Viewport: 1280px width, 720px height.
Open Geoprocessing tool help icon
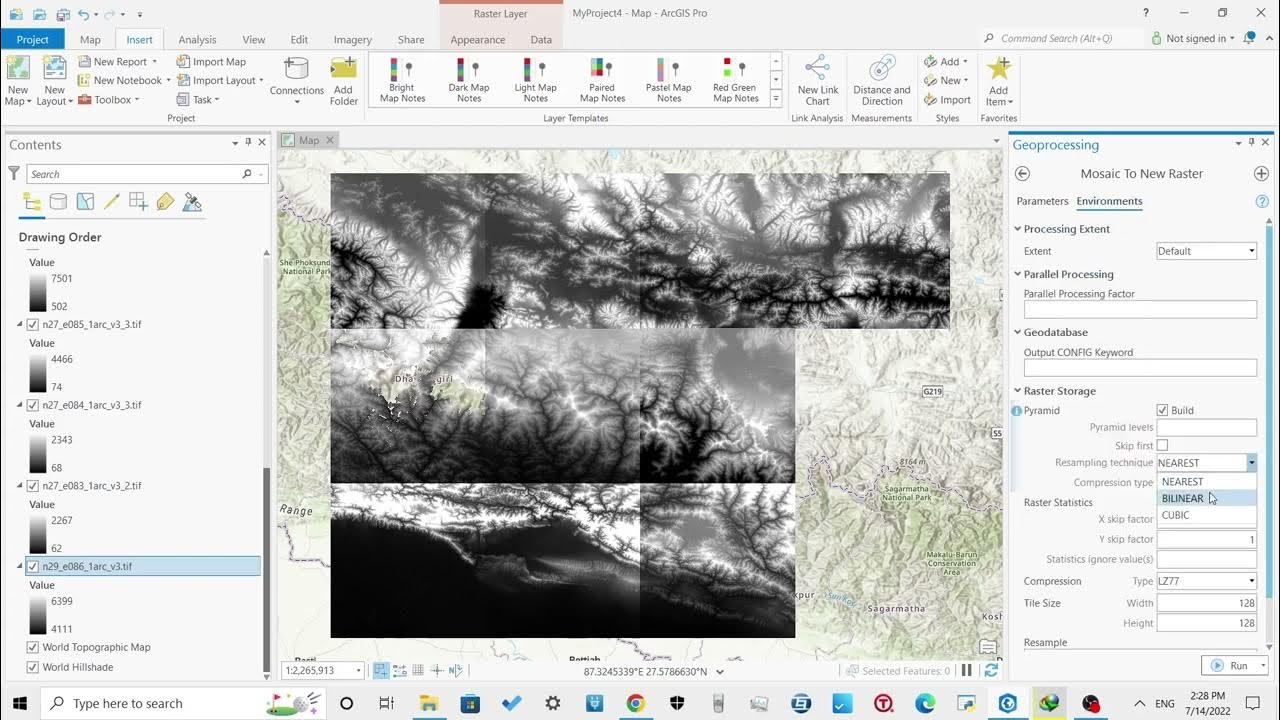[1262, 202]
